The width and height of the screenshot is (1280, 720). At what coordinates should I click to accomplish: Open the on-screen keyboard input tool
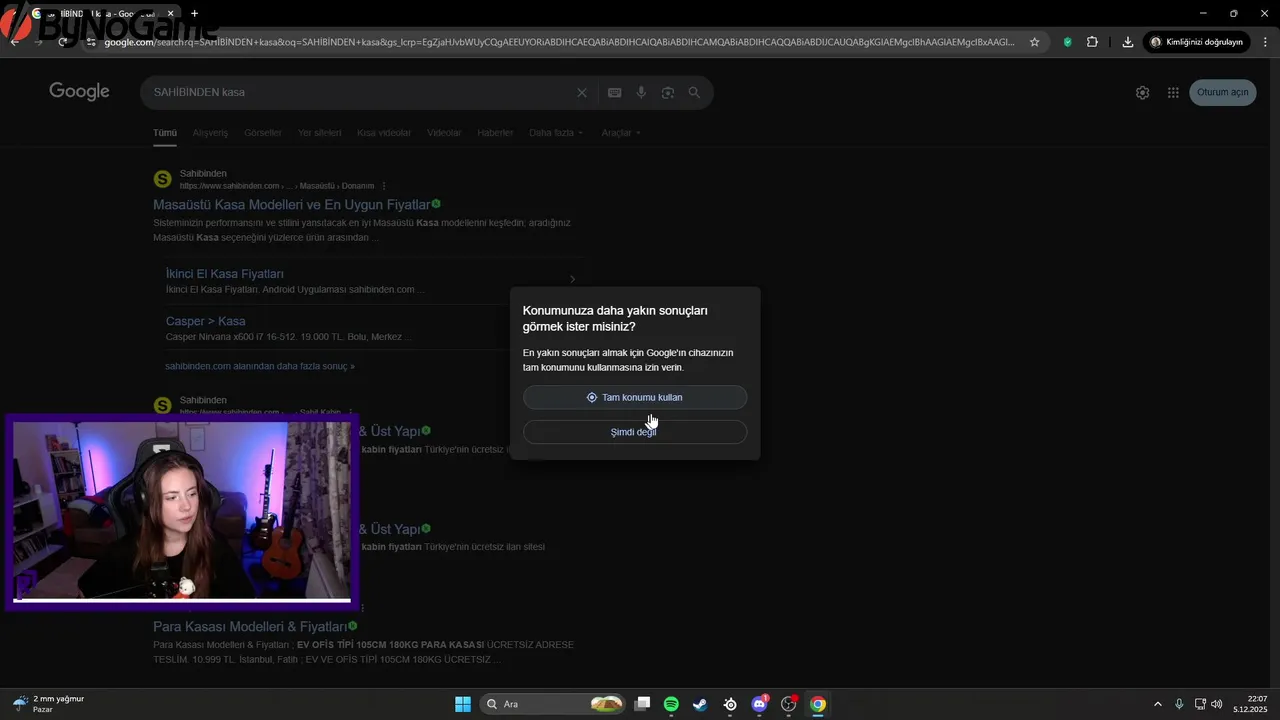click(x=615, y=93)
